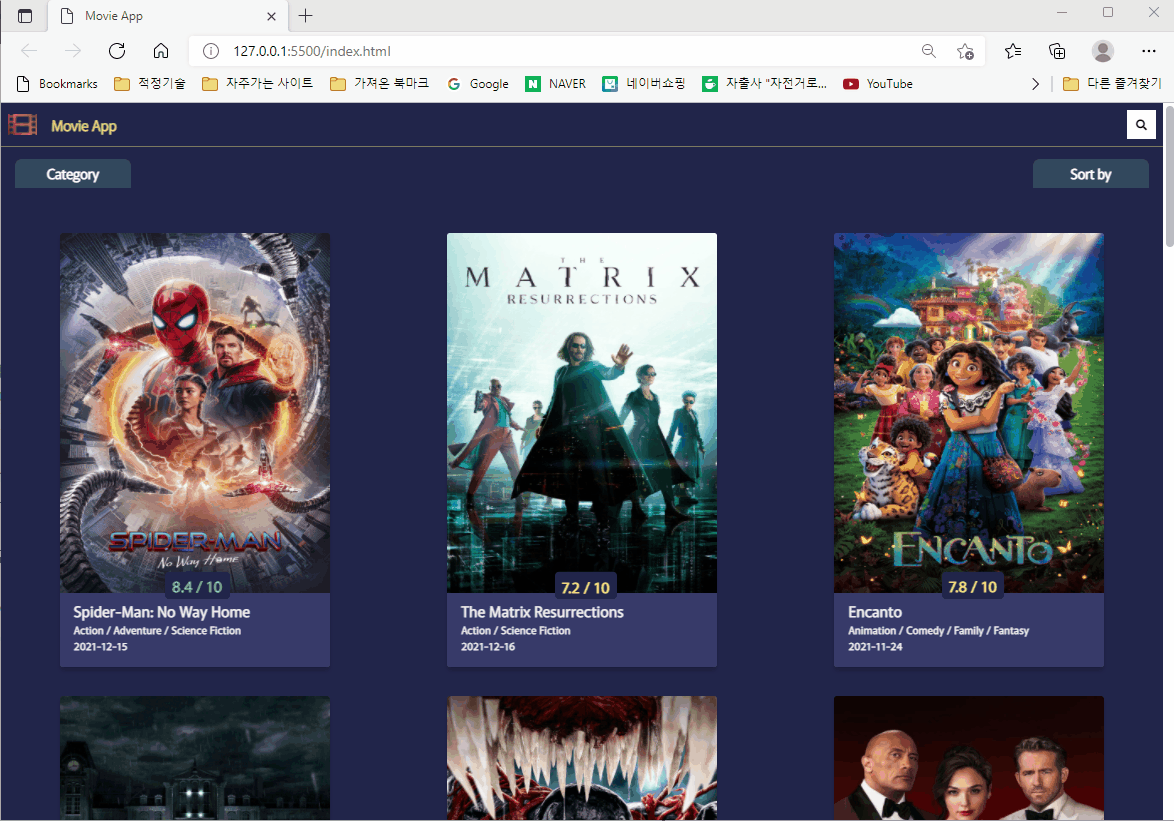This screenshot has width=1174, height=821.
Task: Open the Bookmarks favorites bar item
Action: tap(57, 84)
